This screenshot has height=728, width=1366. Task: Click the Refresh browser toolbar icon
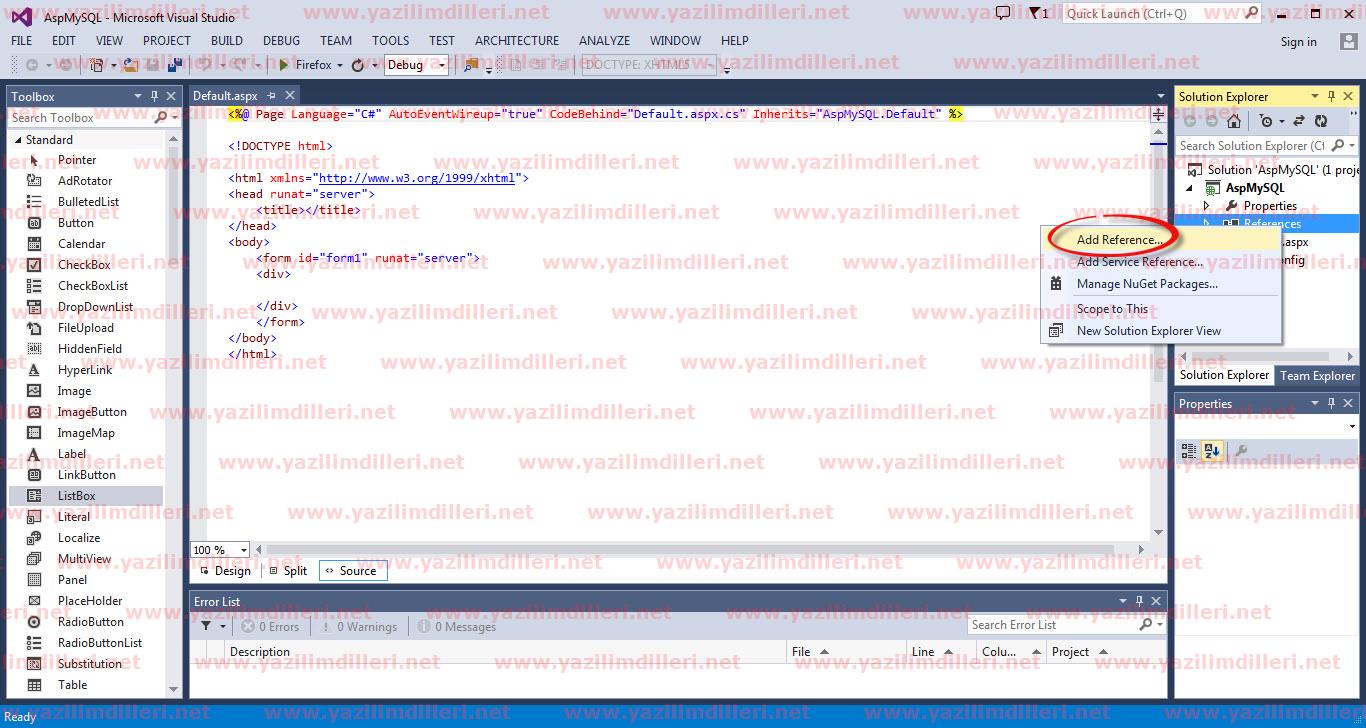(x=358, y=65)
